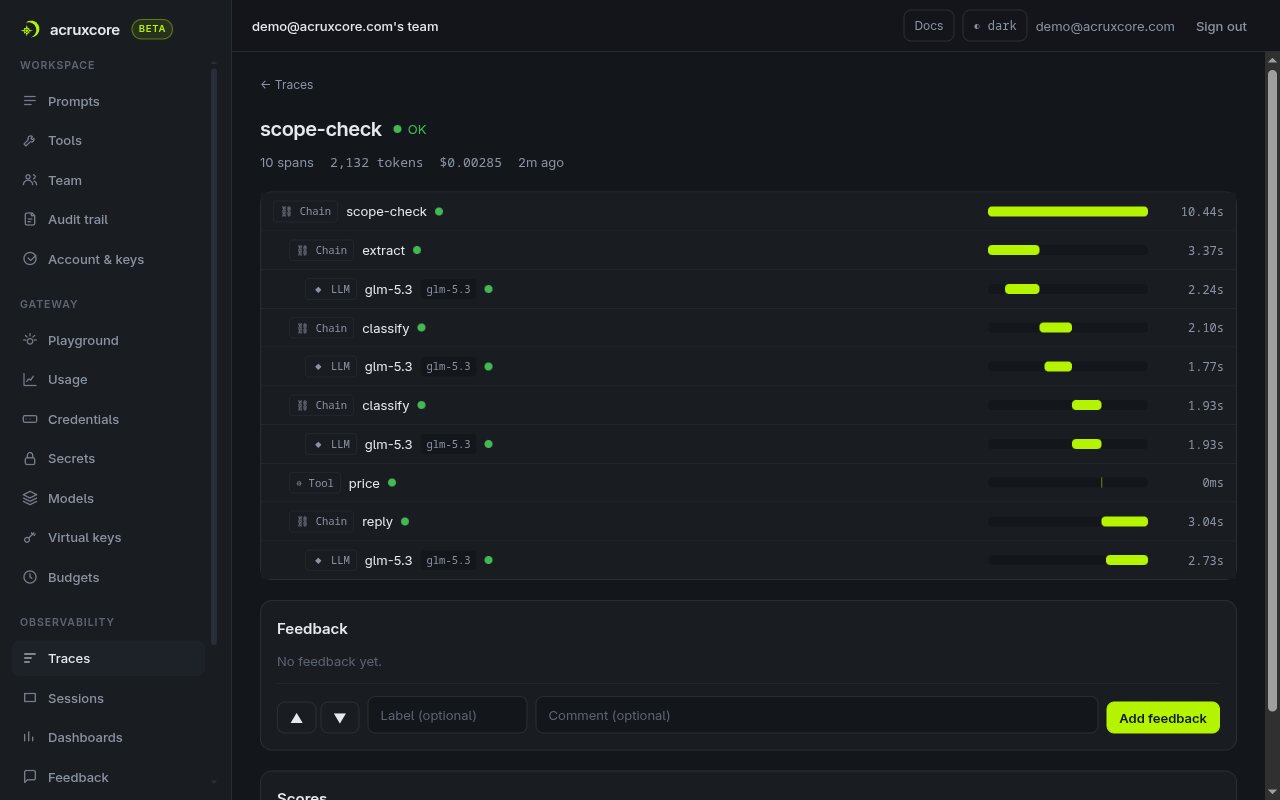Click the BETA badge
This screenshot has height=800, width=1280.
(x=152, y=29)
